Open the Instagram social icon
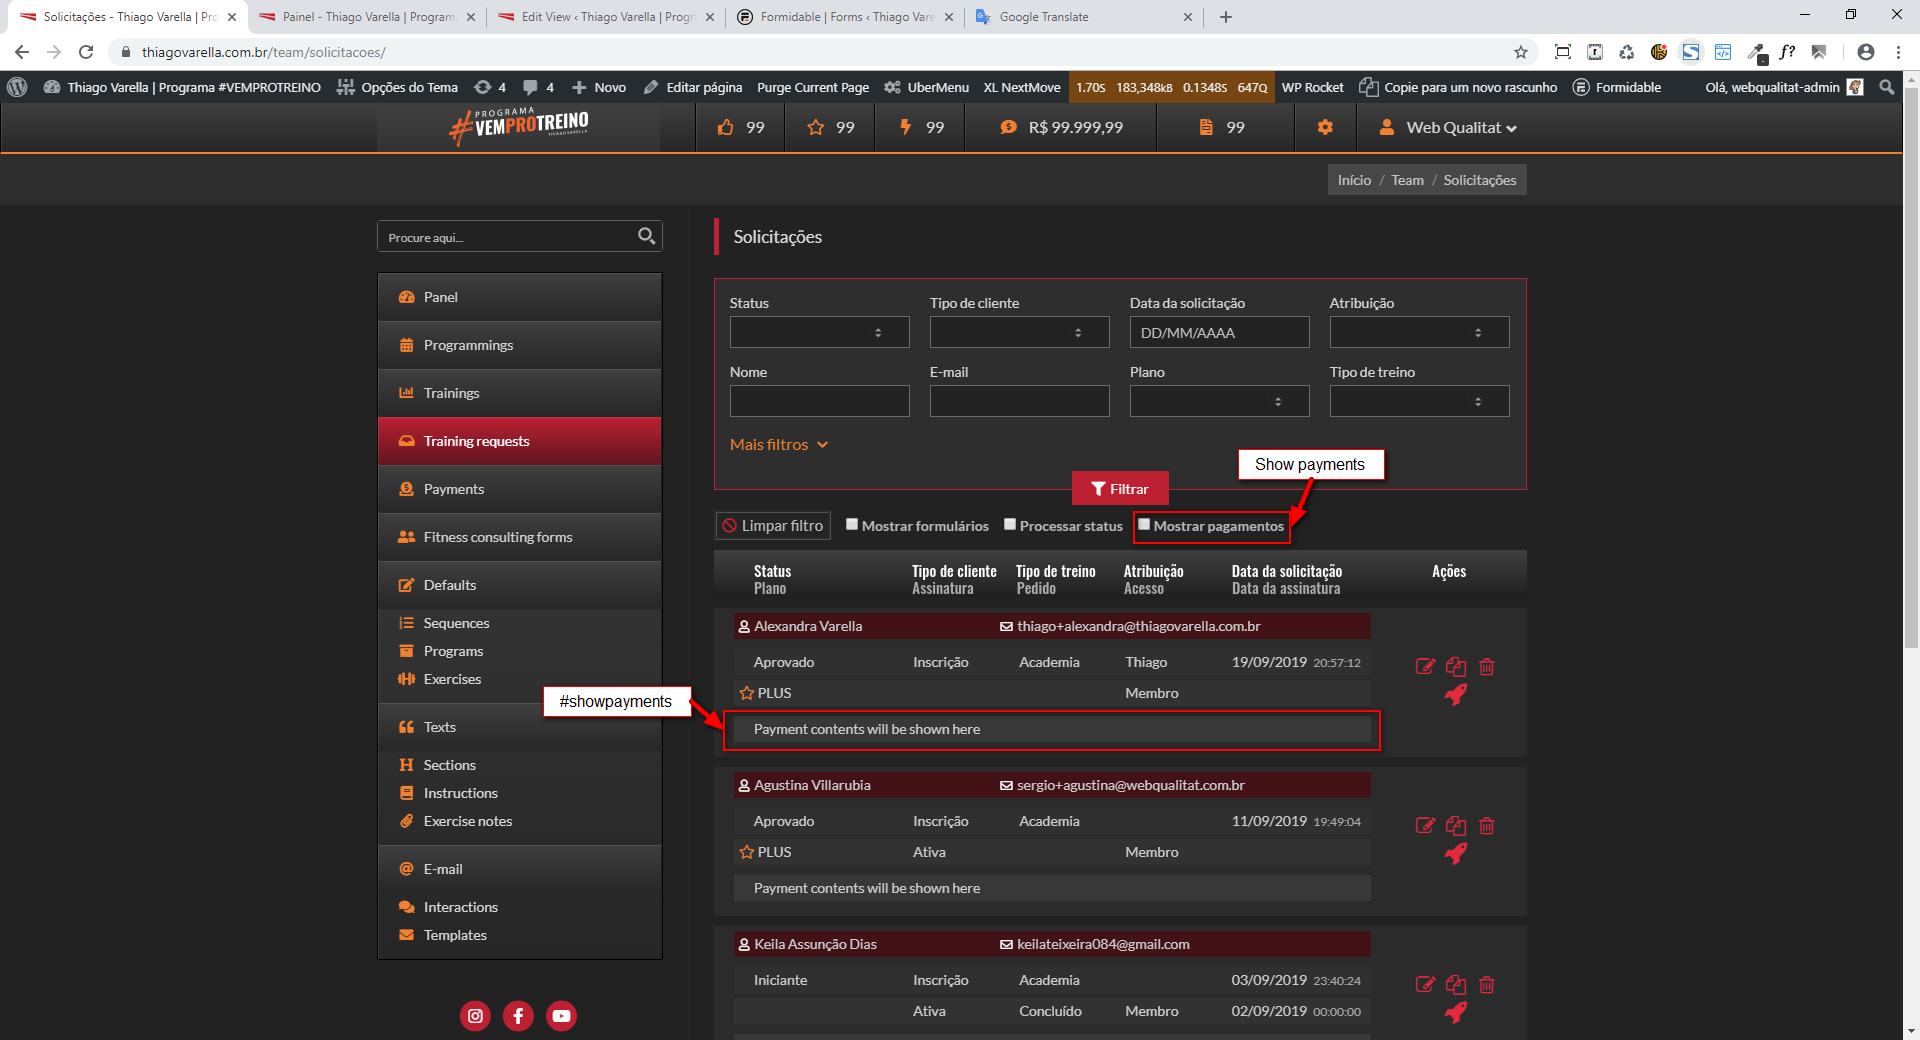1920x1040 pixels. click(x=475, y=1016)
